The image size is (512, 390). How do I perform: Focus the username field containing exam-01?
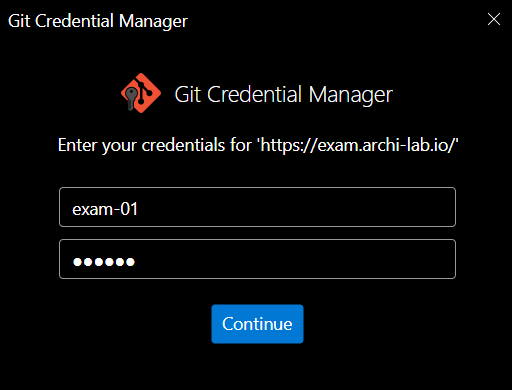click(x=257, y=207)
